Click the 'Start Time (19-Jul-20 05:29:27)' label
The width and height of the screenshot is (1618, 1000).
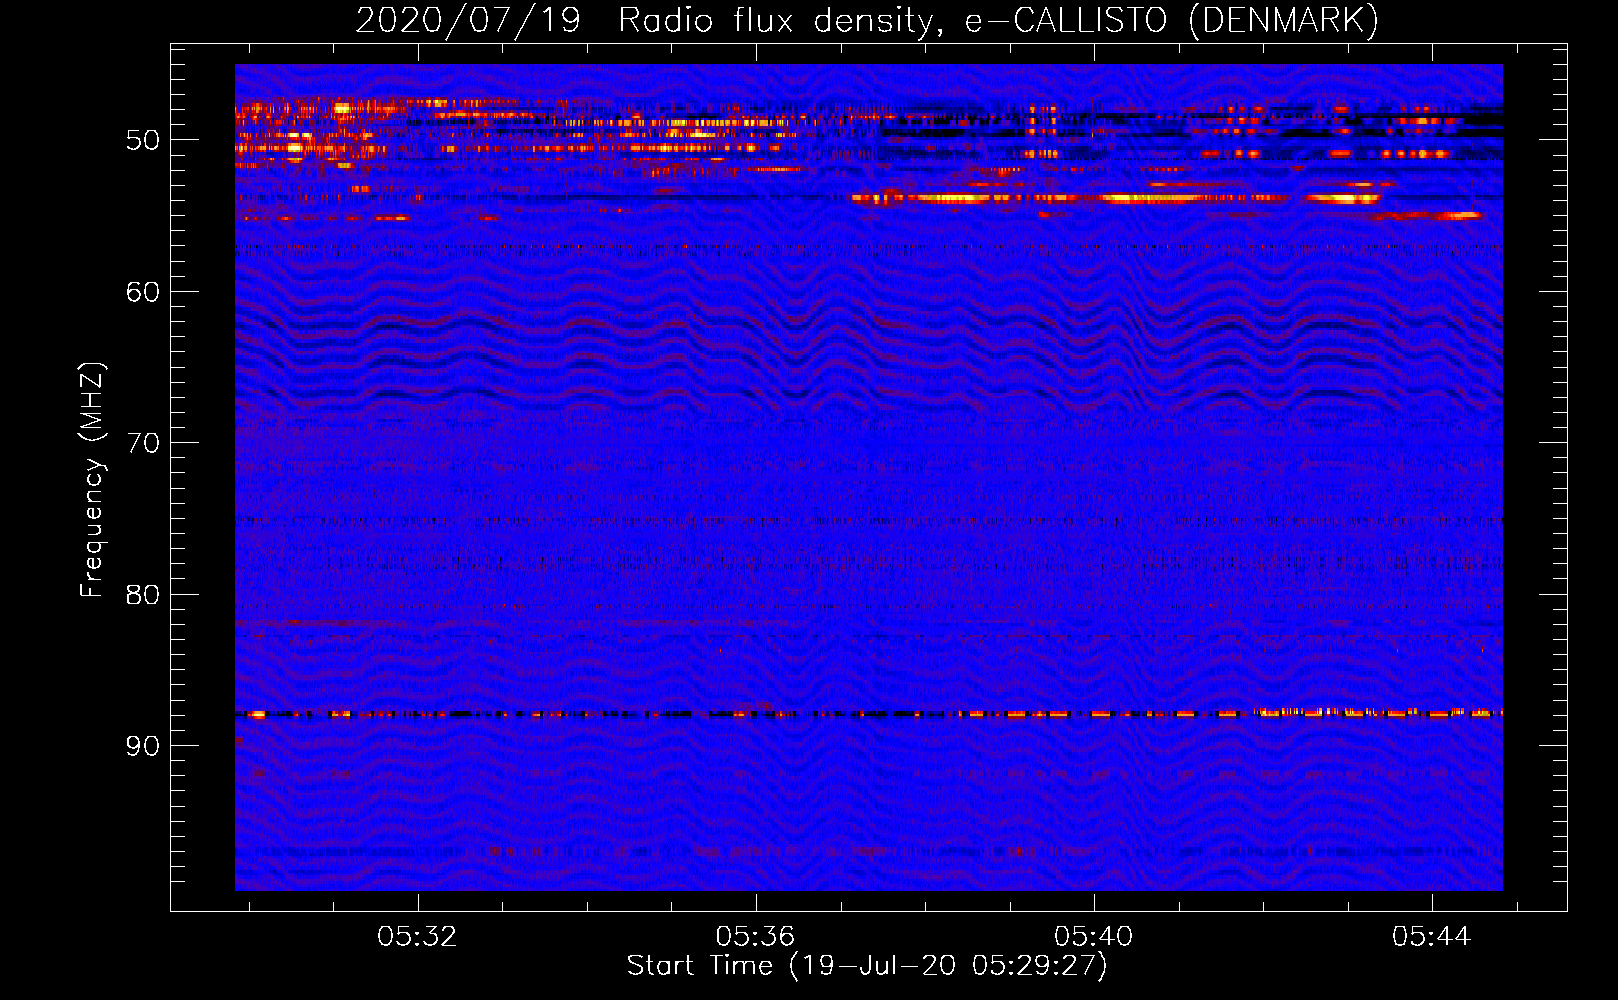pos(867,966)
